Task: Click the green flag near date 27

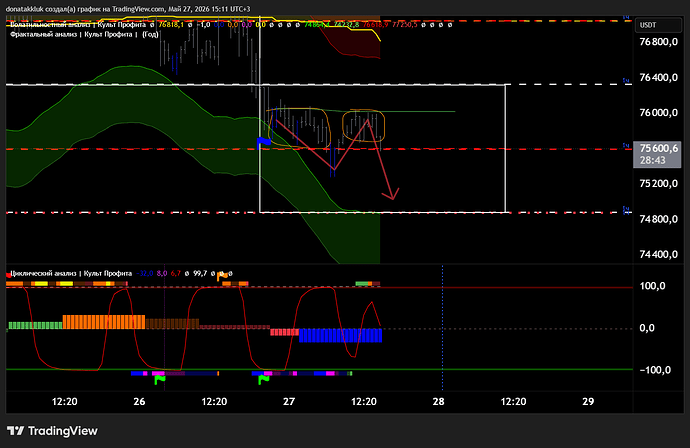Action: pos(263,379)
